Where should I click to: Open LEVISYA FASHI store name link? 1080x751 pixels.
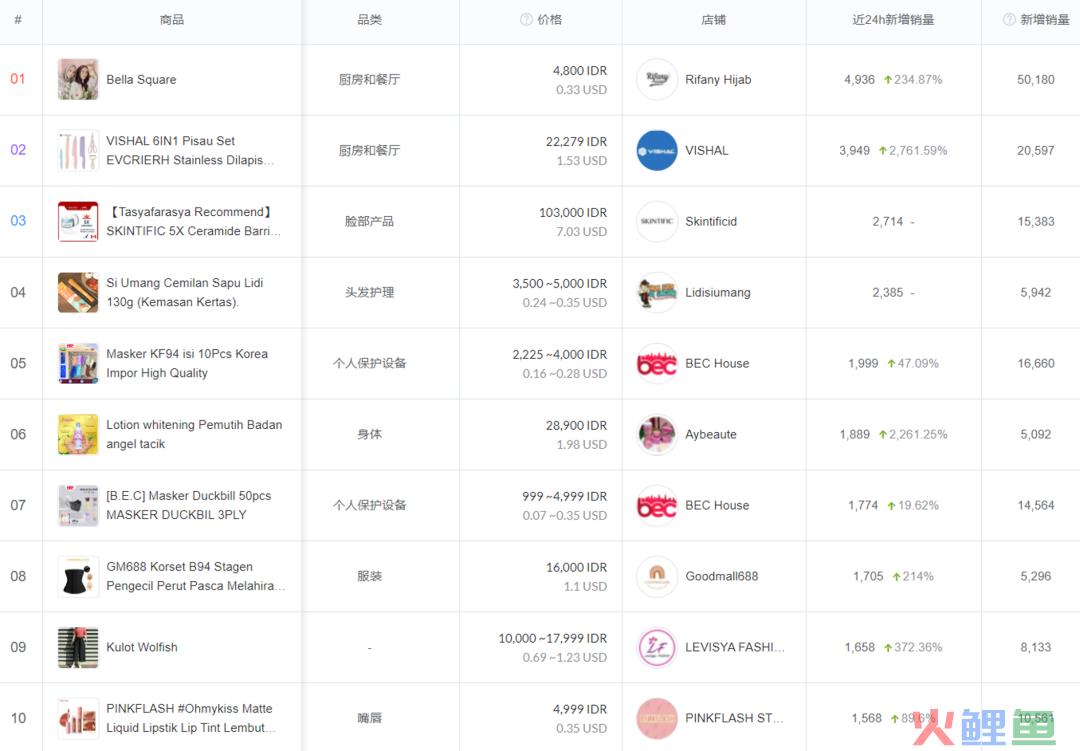pos(735,647)
